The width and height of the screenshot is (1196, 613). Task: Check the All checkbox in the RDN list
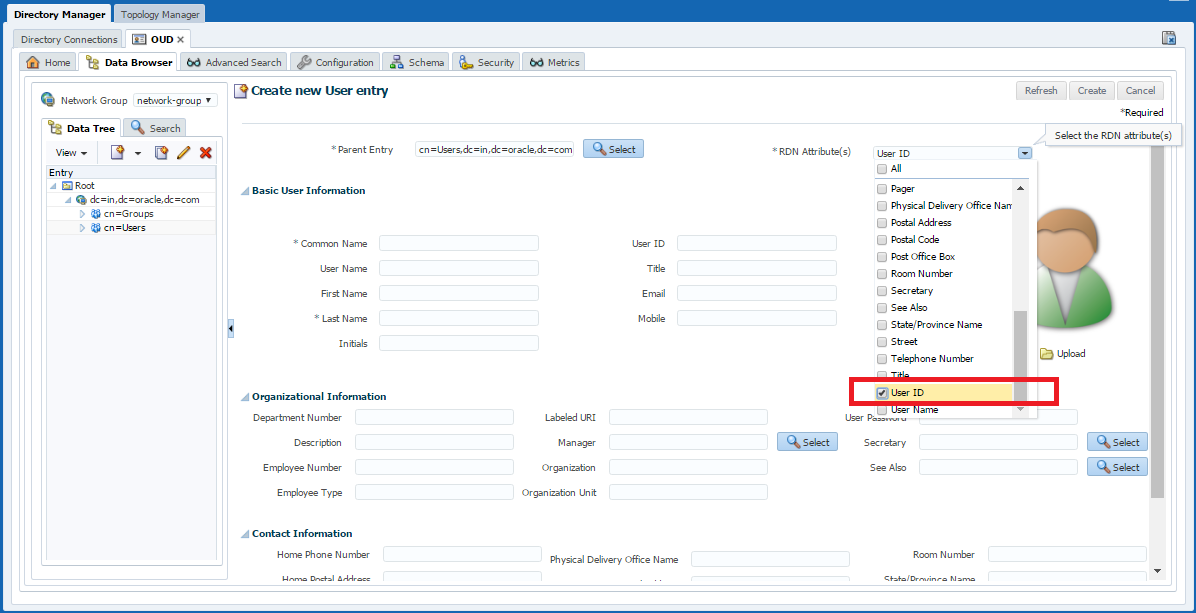point(882,169)
